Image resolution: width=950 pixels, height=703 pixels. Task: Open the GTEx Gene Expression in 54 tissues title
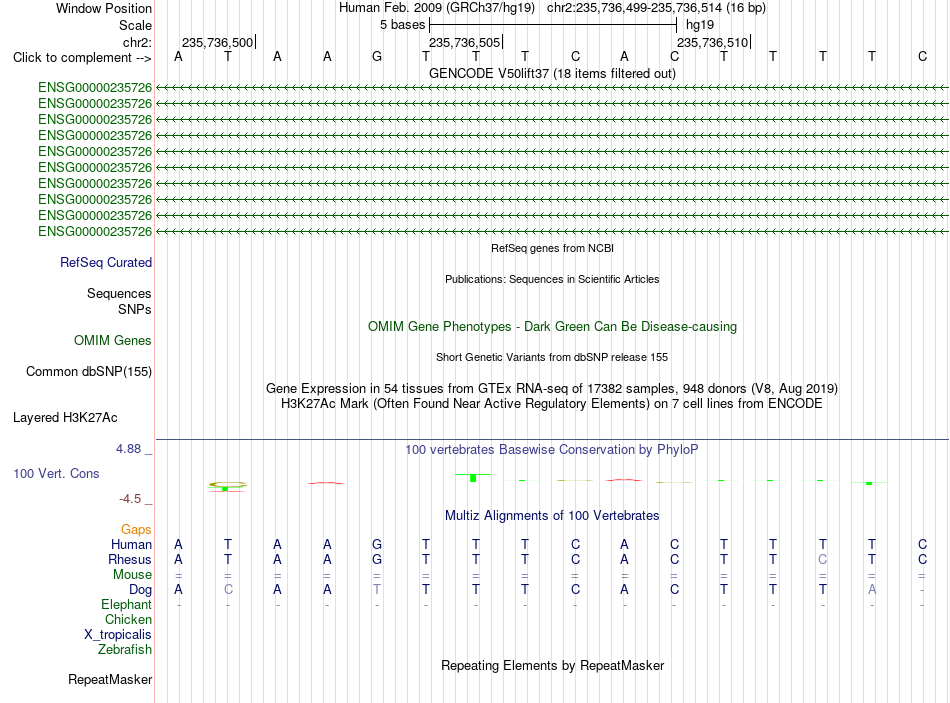coord(552,388)
